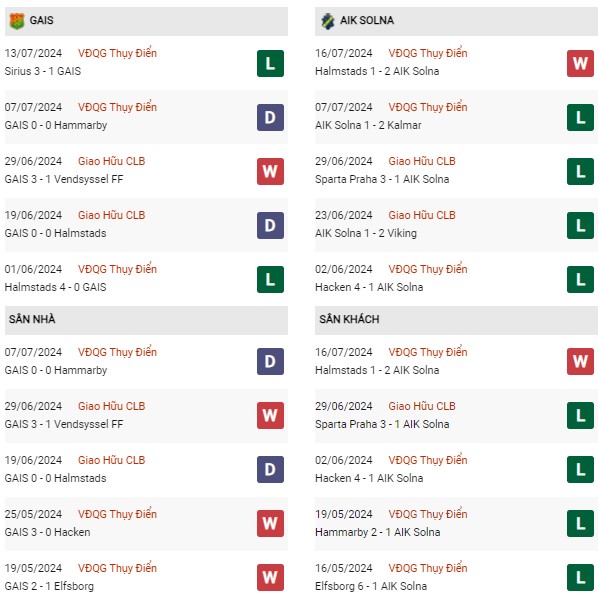
Task: Select the SÂN KHÁCH section header
Action: pos(456,320)
